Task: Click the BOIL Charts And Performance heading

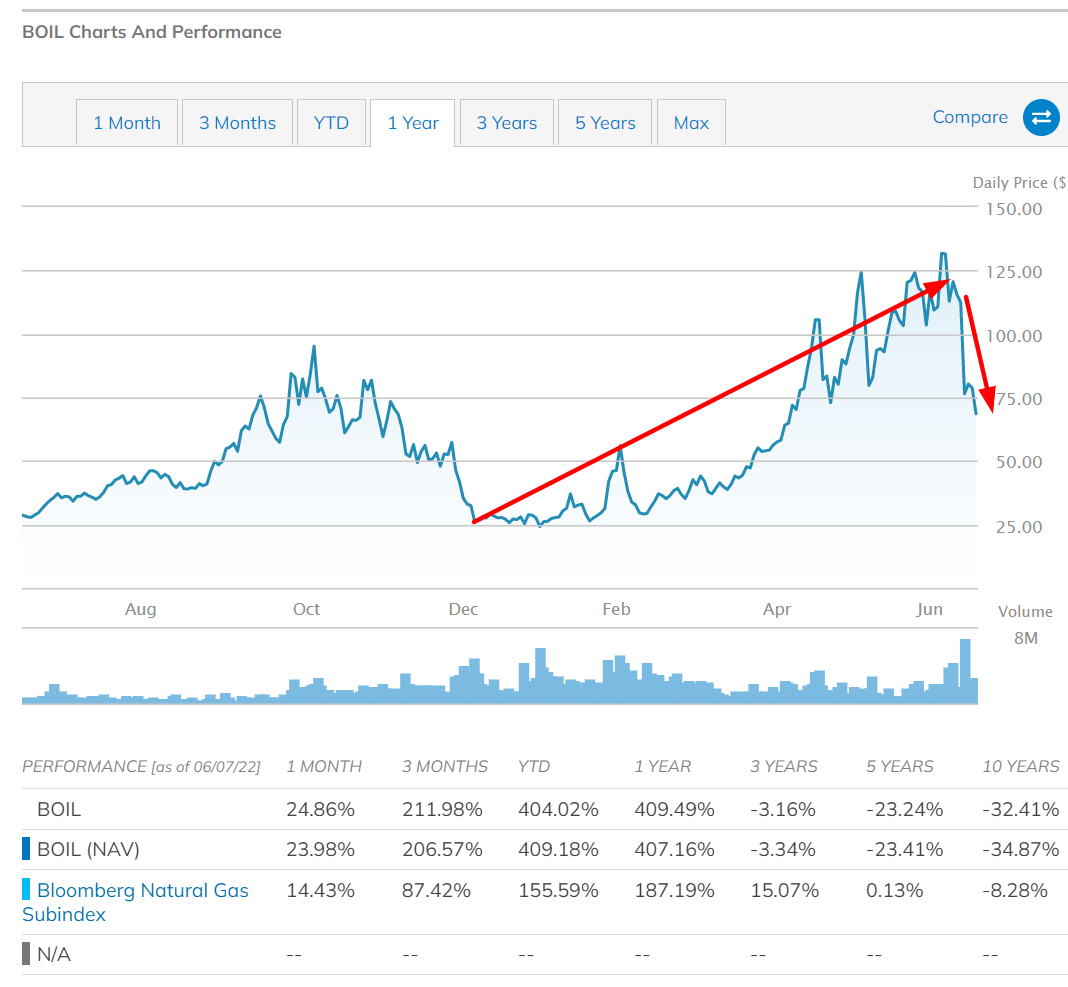Action: tap(152, 32)
